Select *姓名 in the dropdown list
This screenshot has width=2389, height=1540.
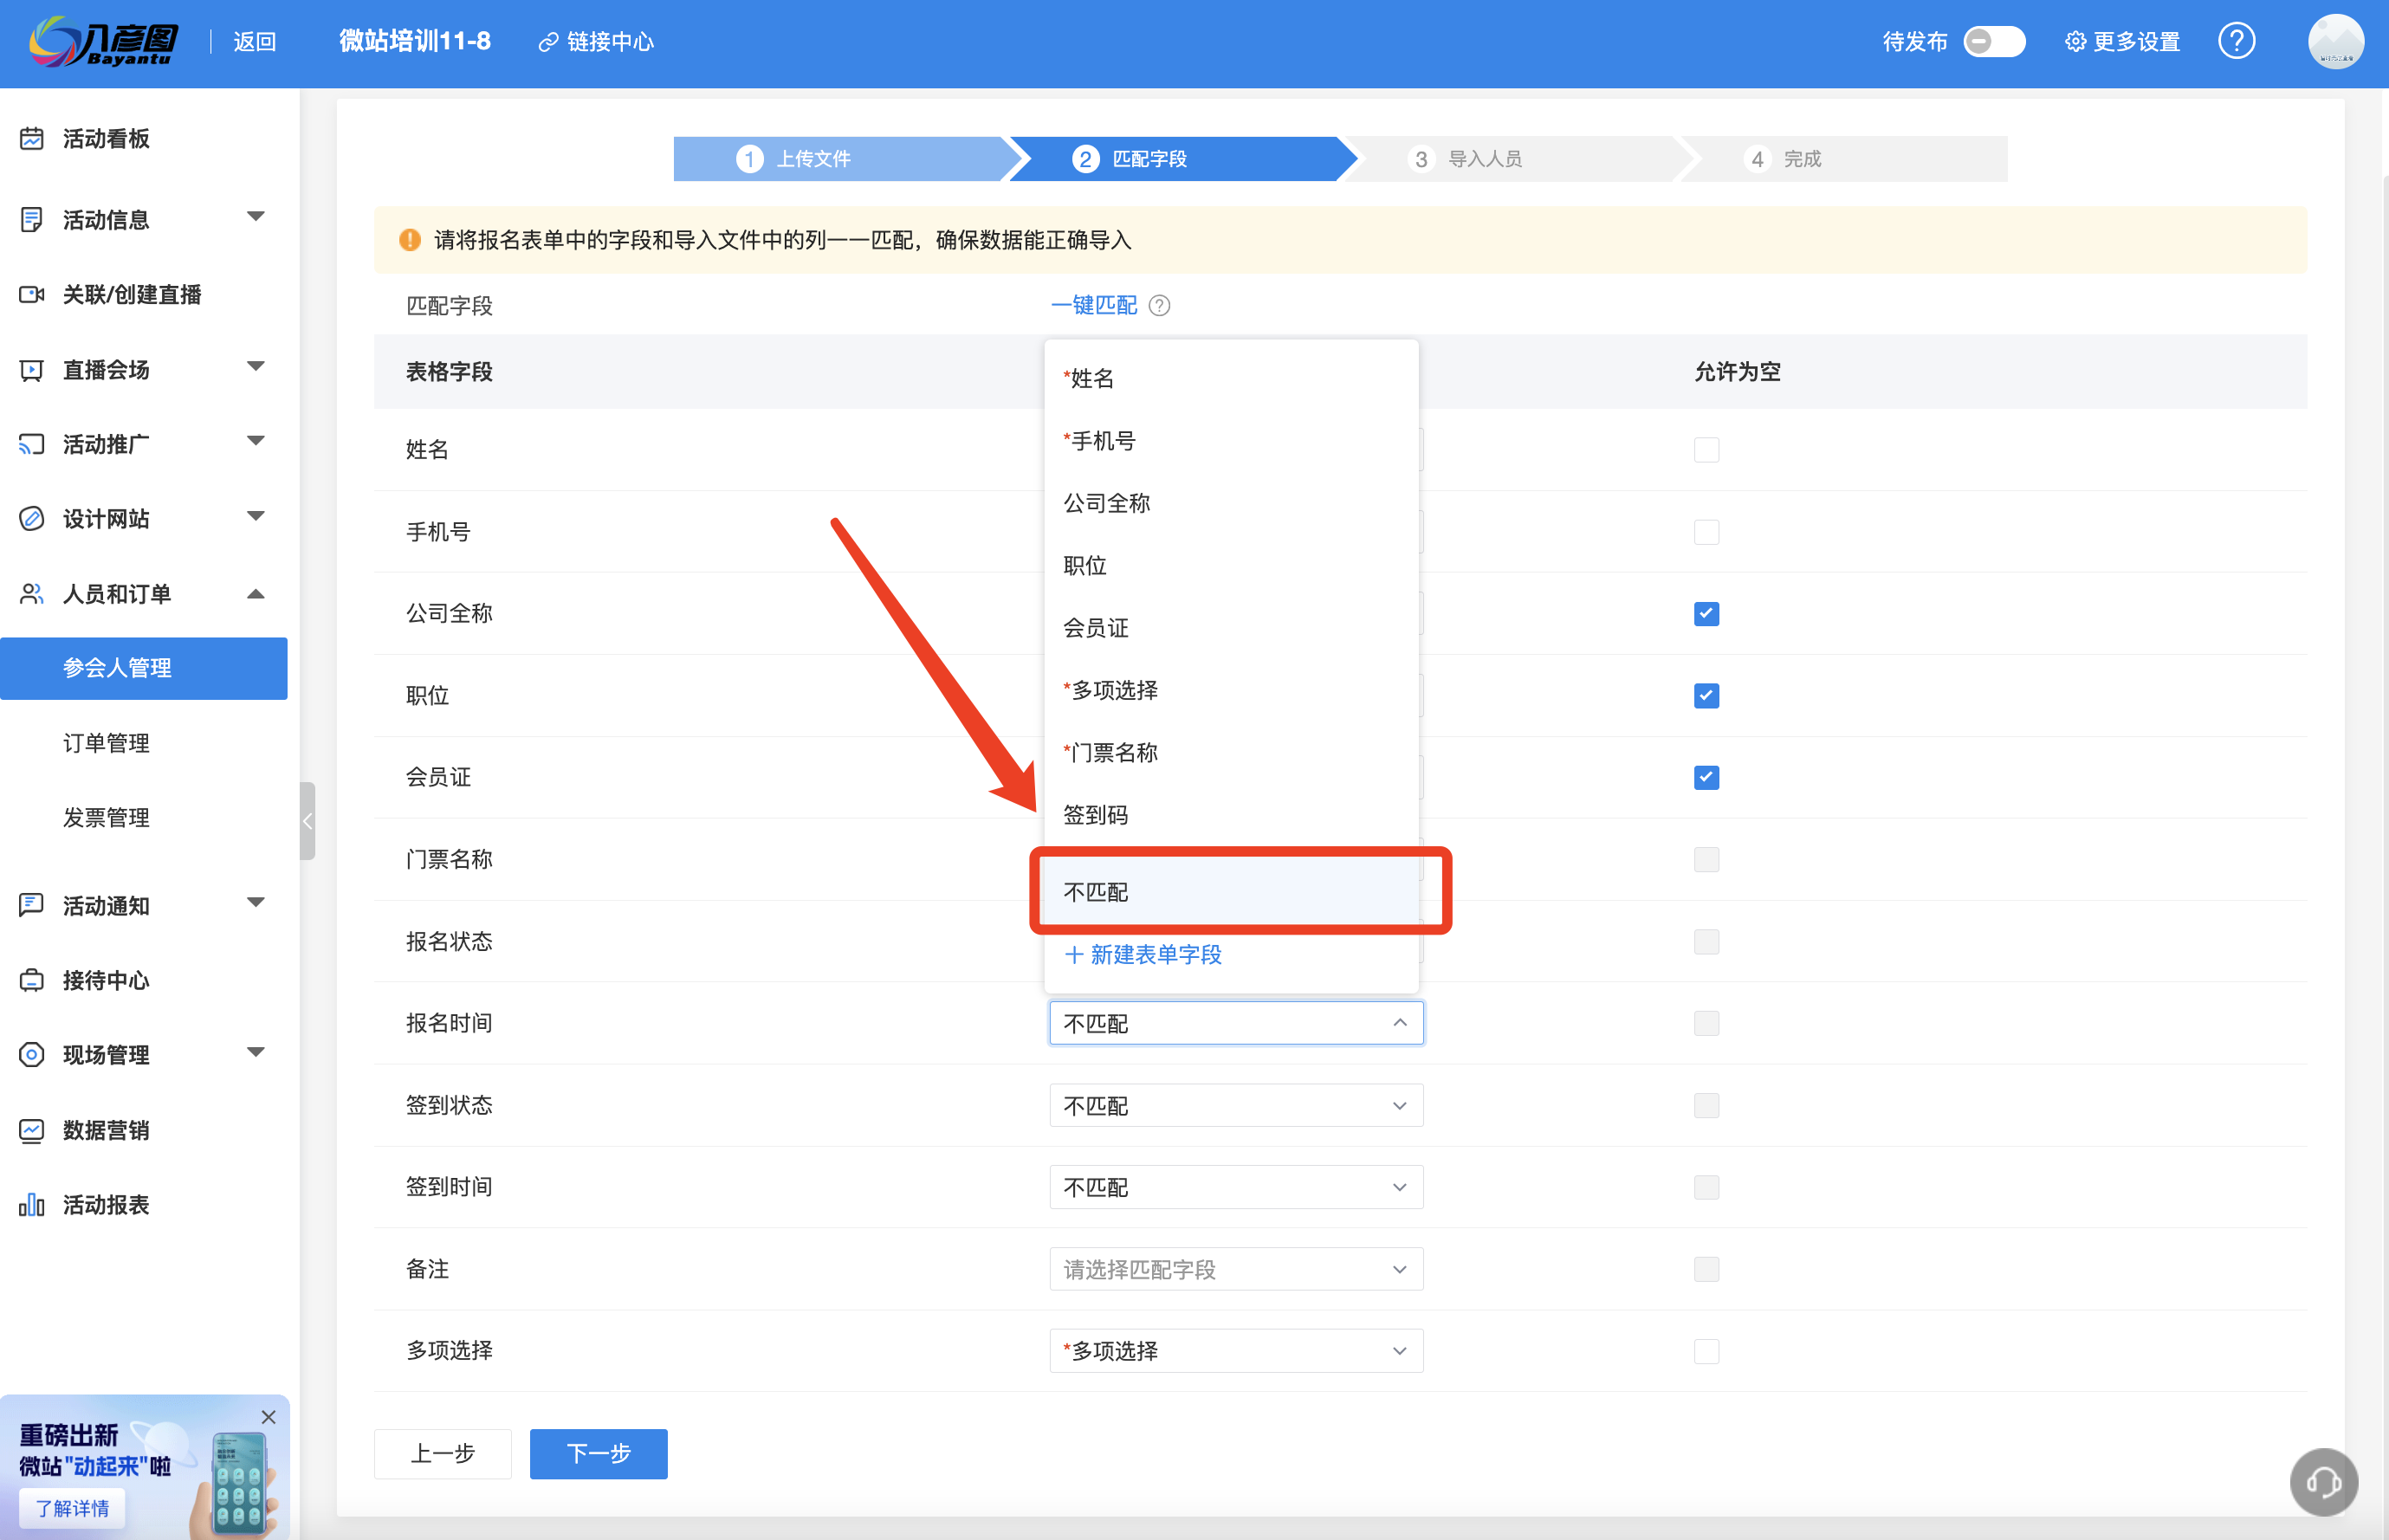point(1231,378)
